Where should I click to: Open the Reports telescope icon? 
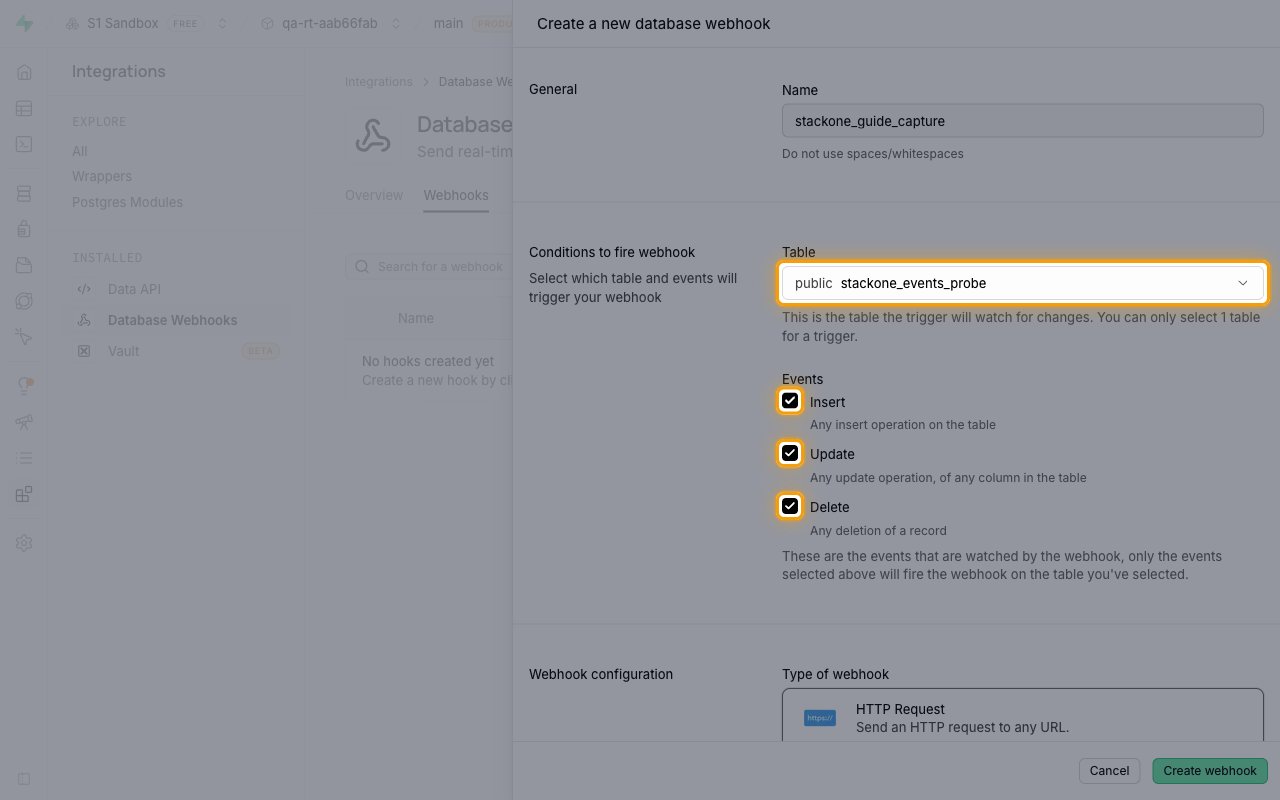pos(24,422)
